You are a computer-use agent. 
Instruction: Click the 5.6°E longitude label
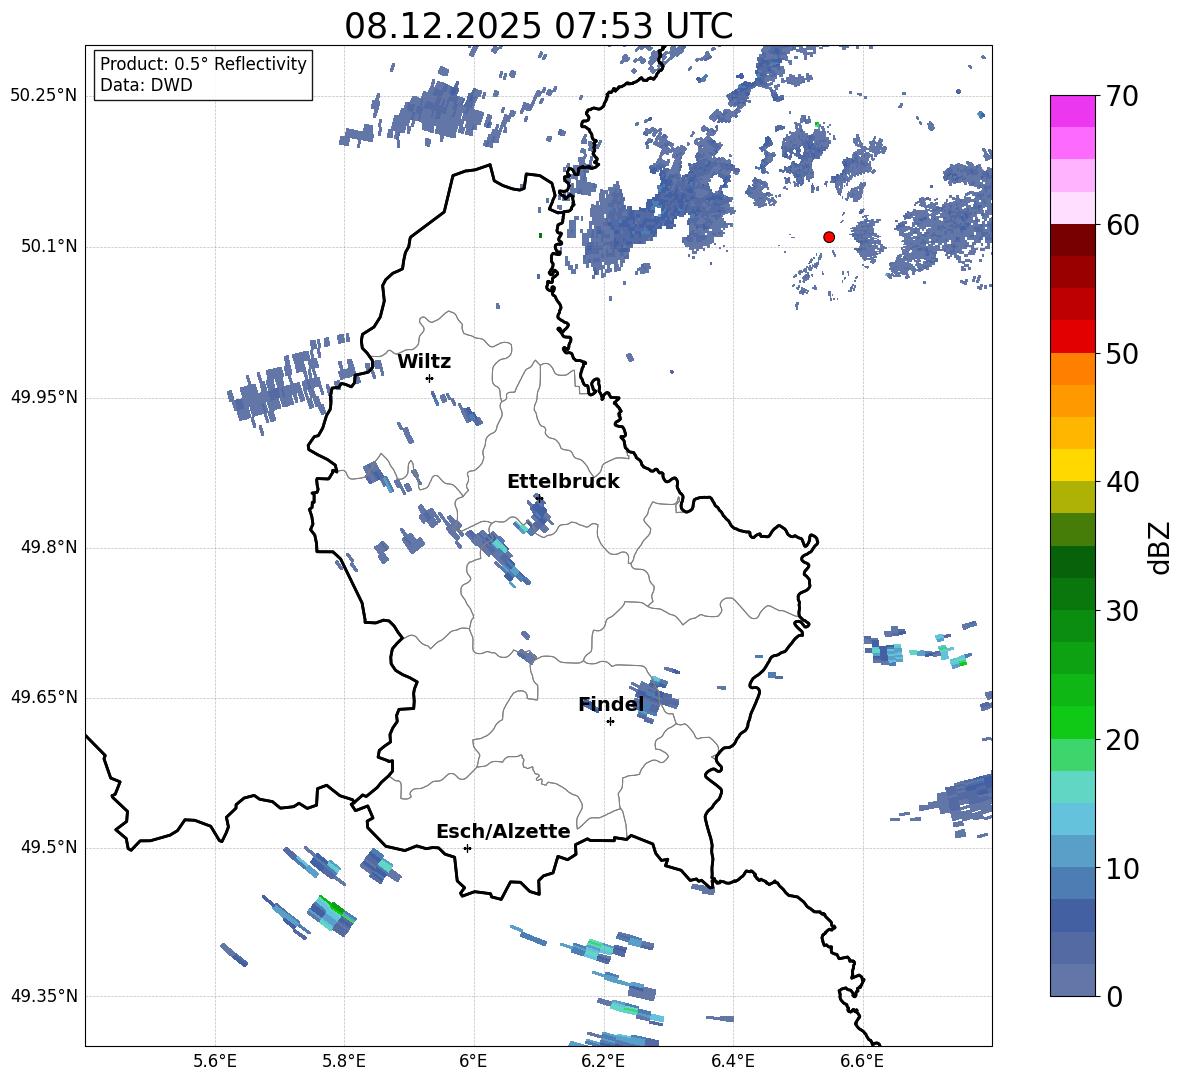215,1061
